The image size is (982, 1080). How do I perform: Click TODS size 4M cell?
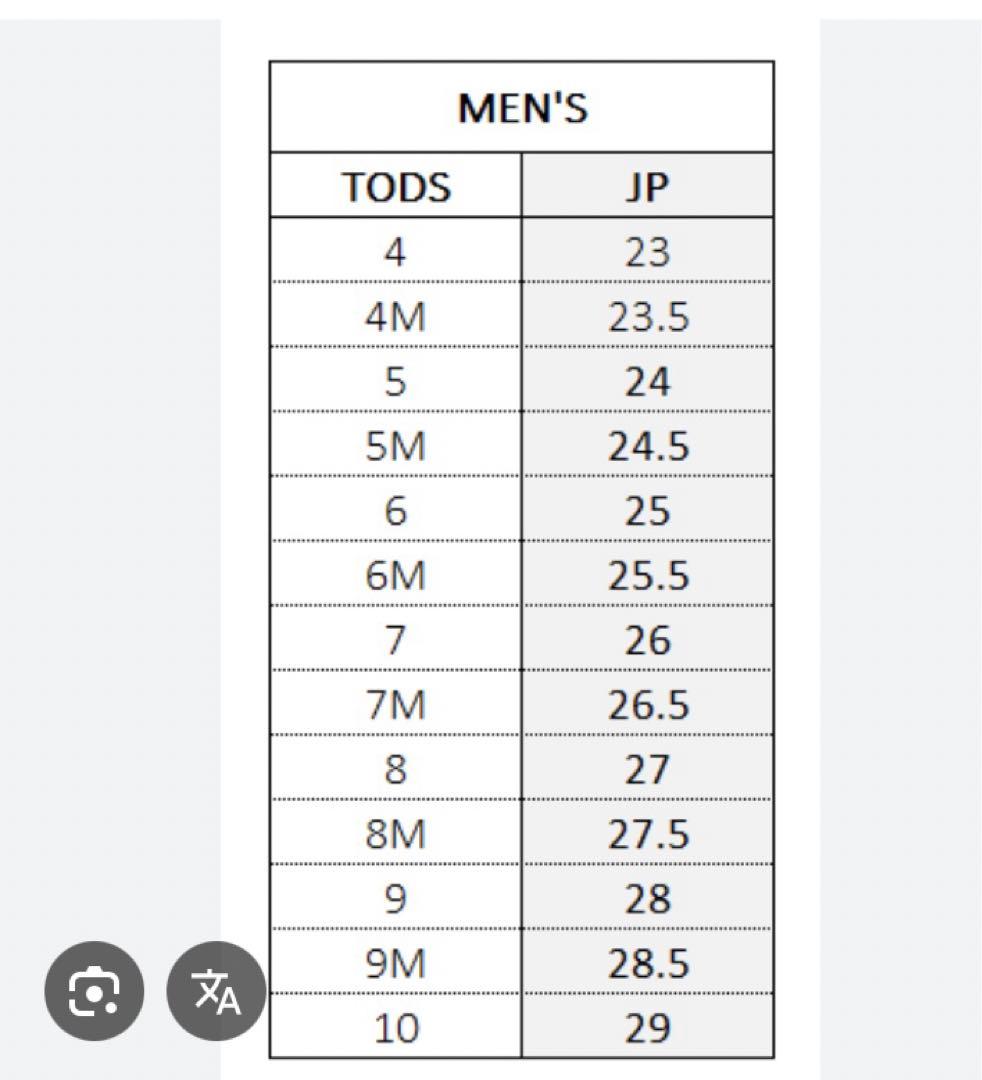(x=396, y=317)
